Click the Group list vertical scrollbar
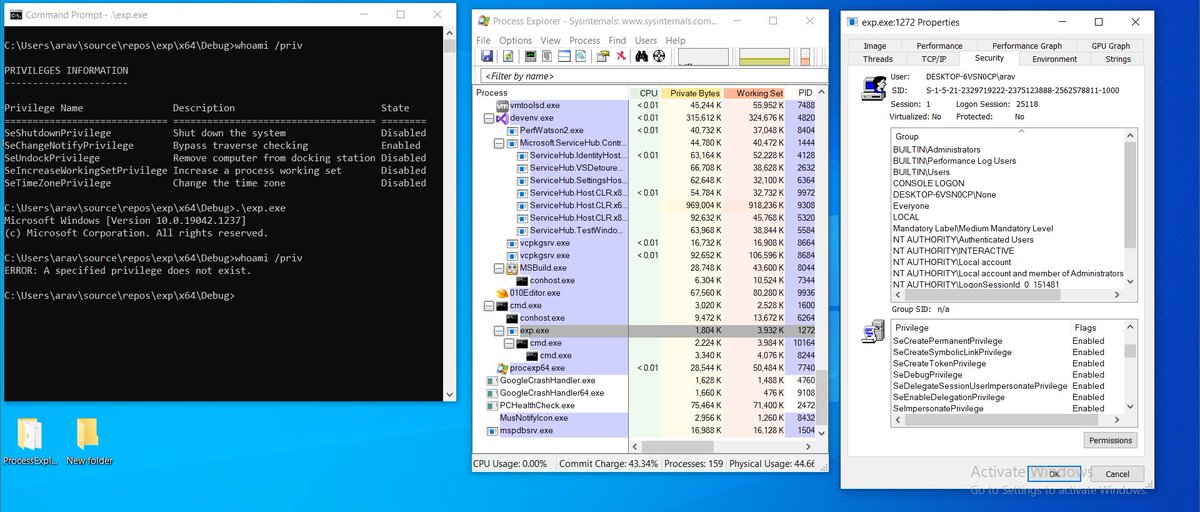This screenshot has height=512, width=1200. [1131, 208]
